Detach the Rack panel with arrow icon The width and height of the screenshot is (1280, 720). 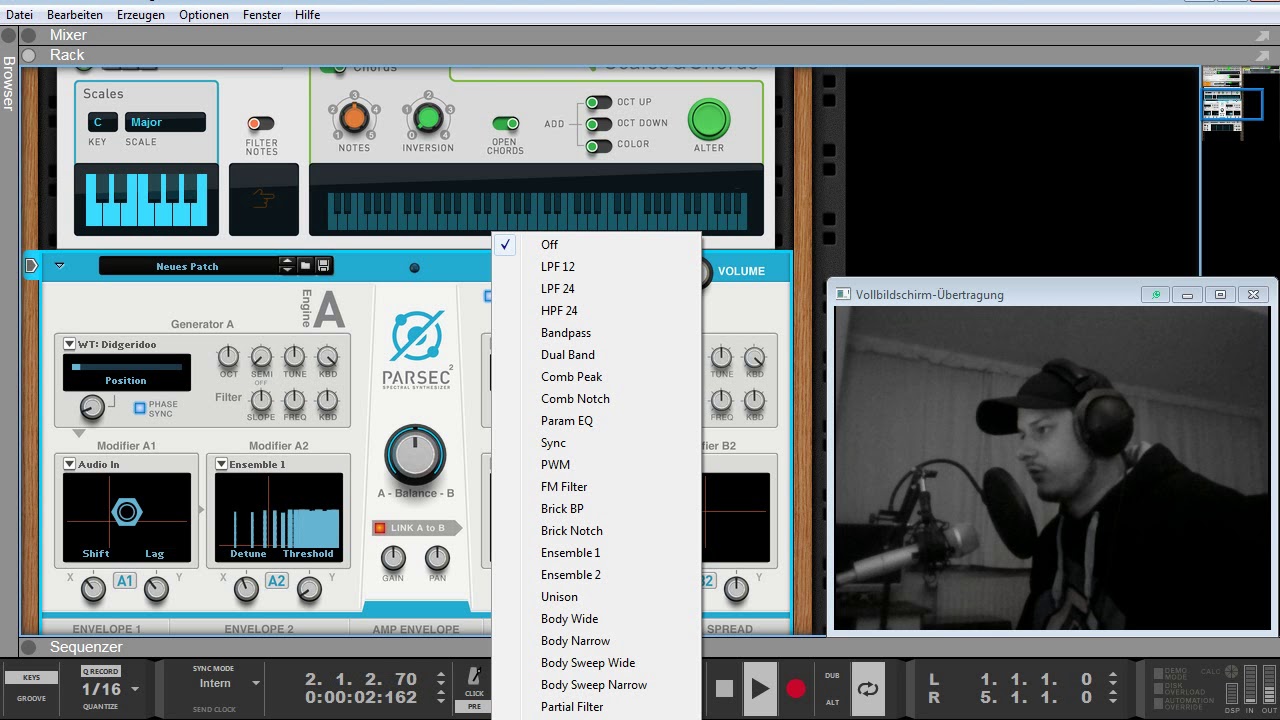(x=1262, y=55)
